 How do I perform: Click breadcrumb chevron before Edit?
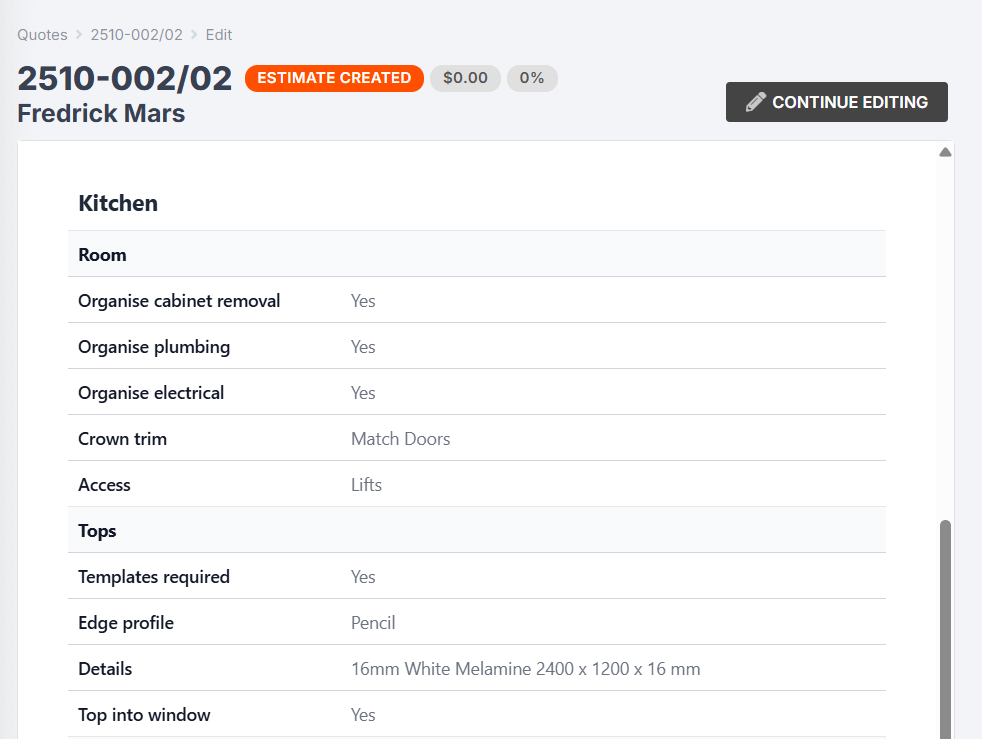(194, 34)
